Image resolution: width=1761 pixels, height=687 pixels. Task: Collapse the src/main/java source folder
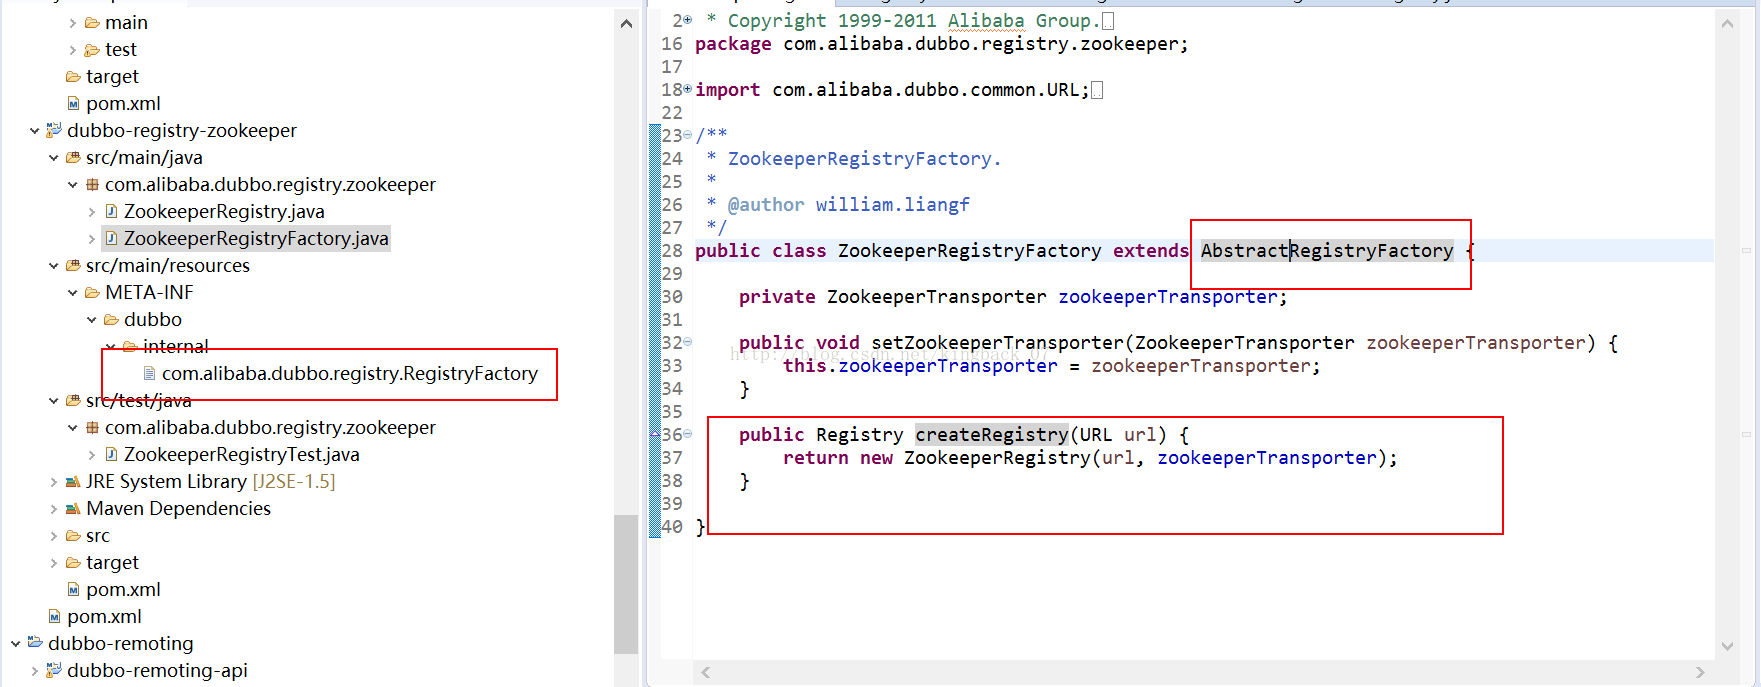pyautogui.click(x=54, y=157)
